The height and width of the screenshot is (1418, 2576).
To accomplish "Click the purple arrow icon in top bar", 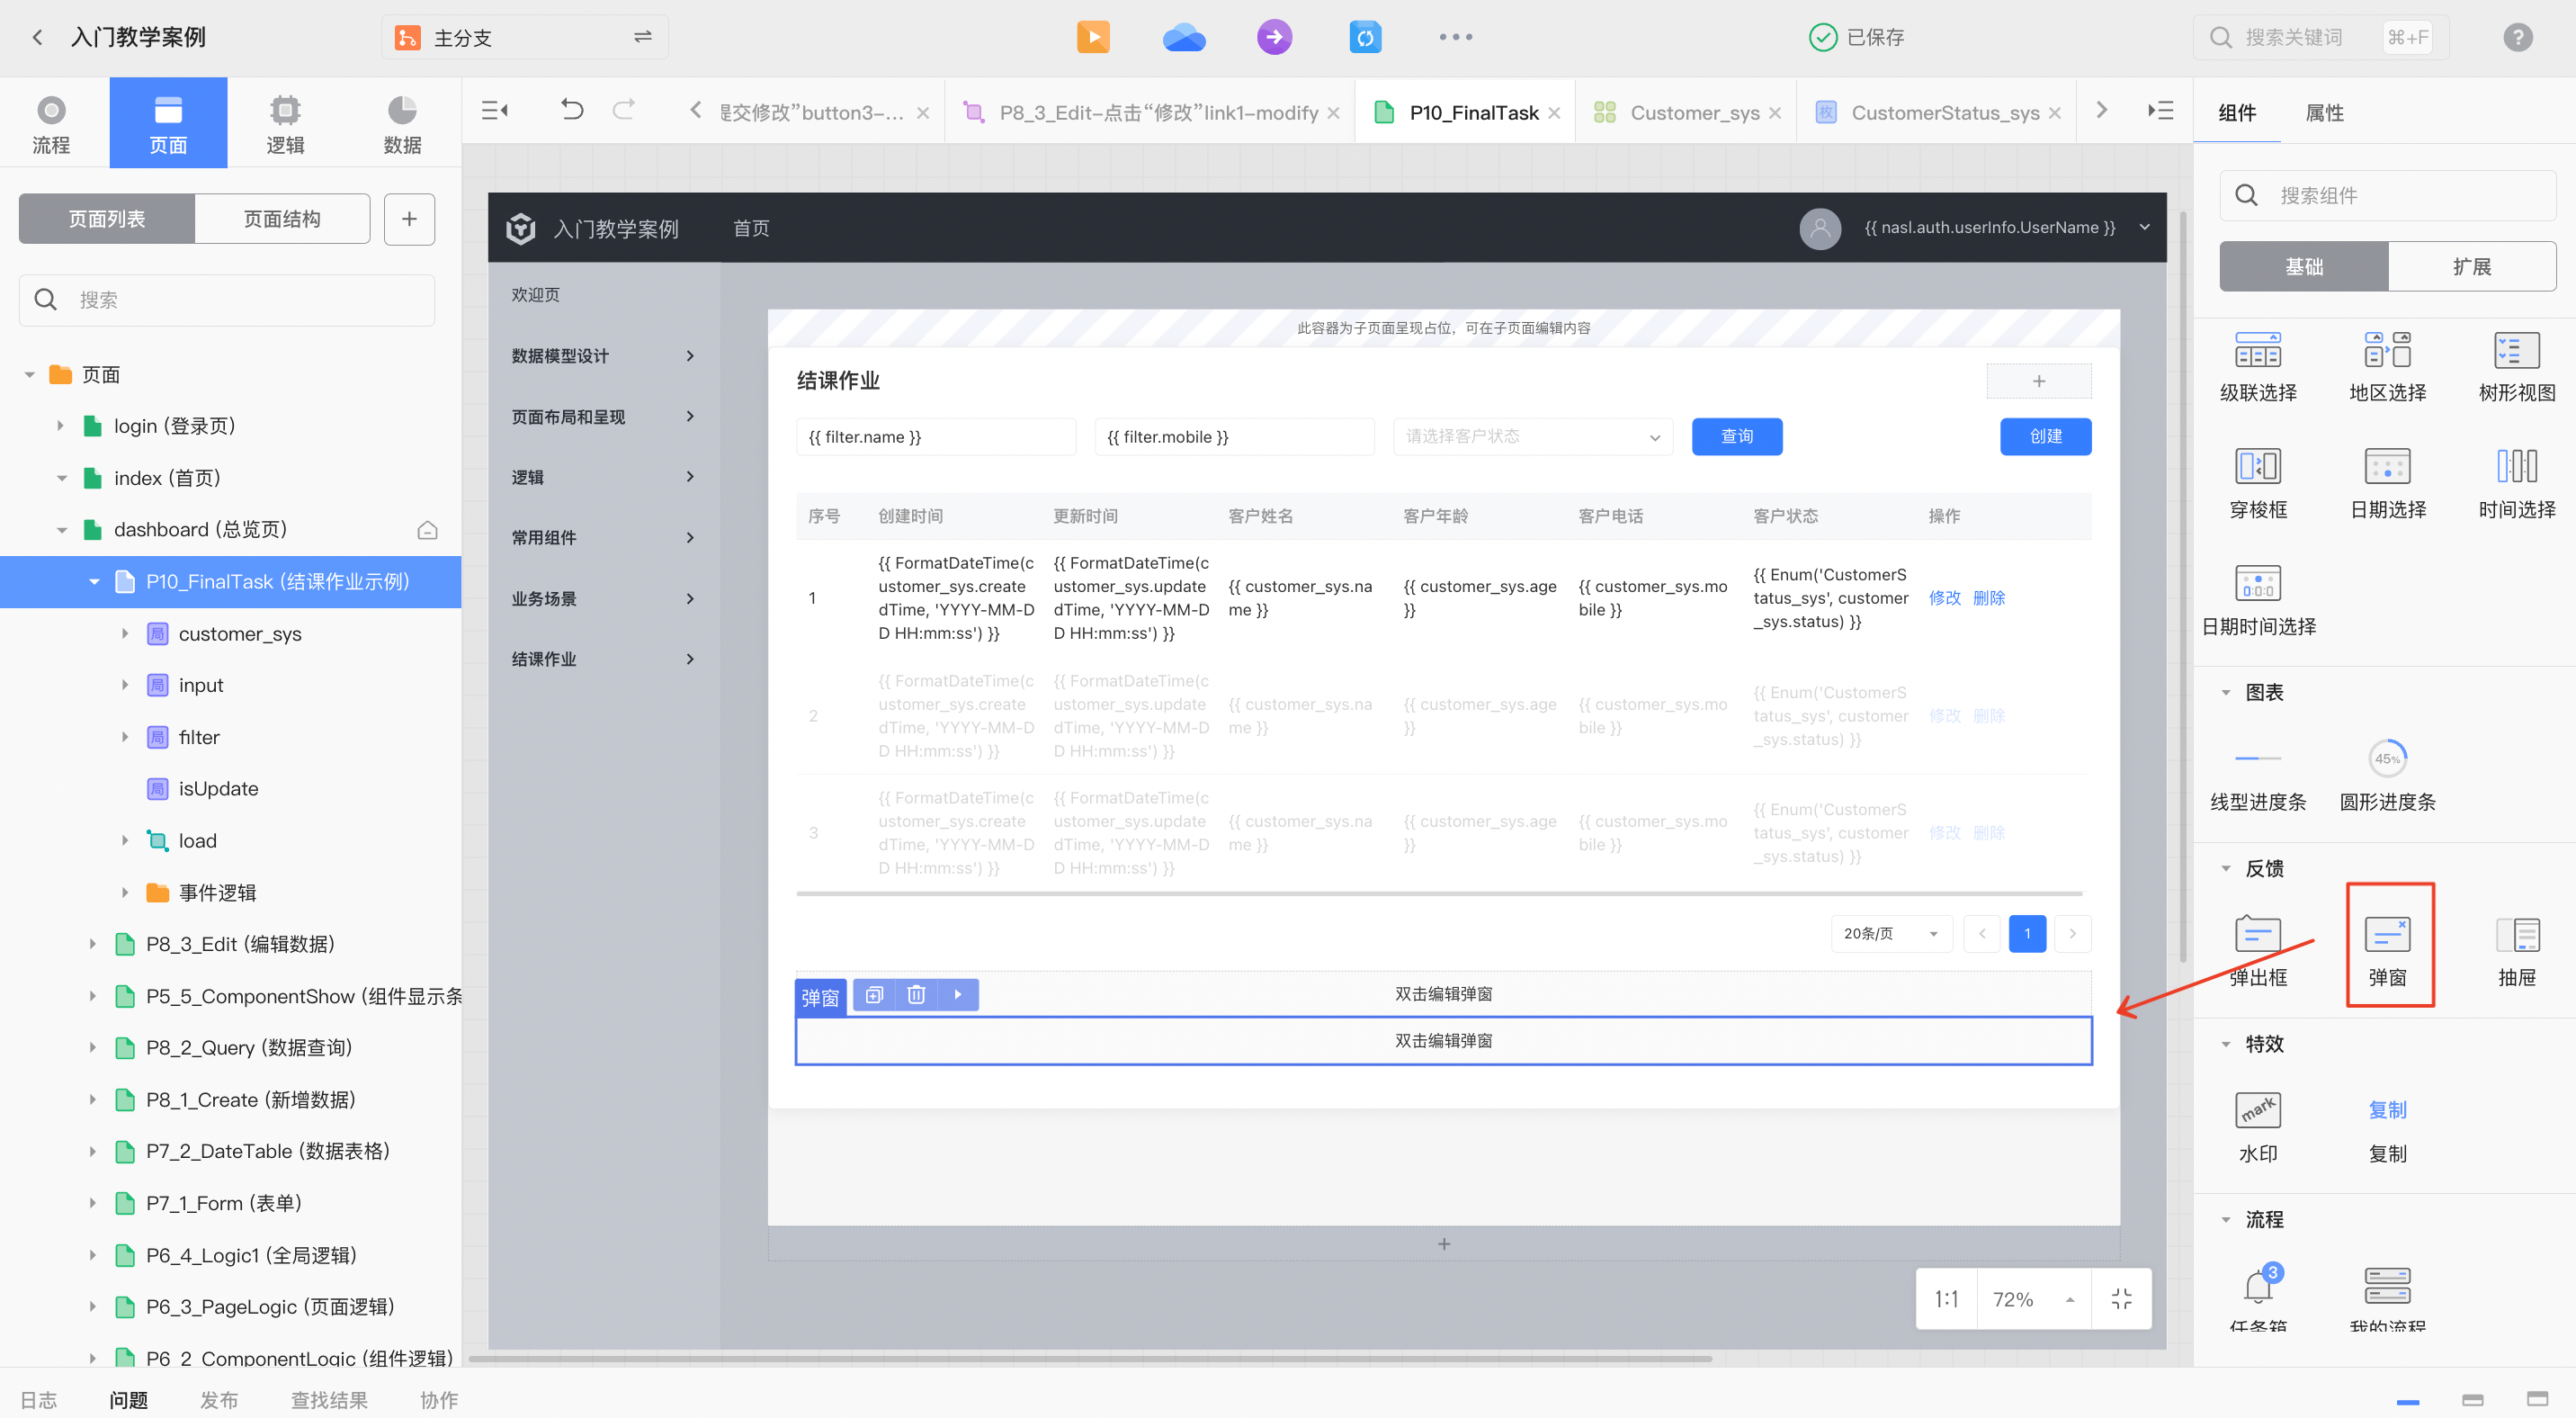I will (x=1274, y=37).
